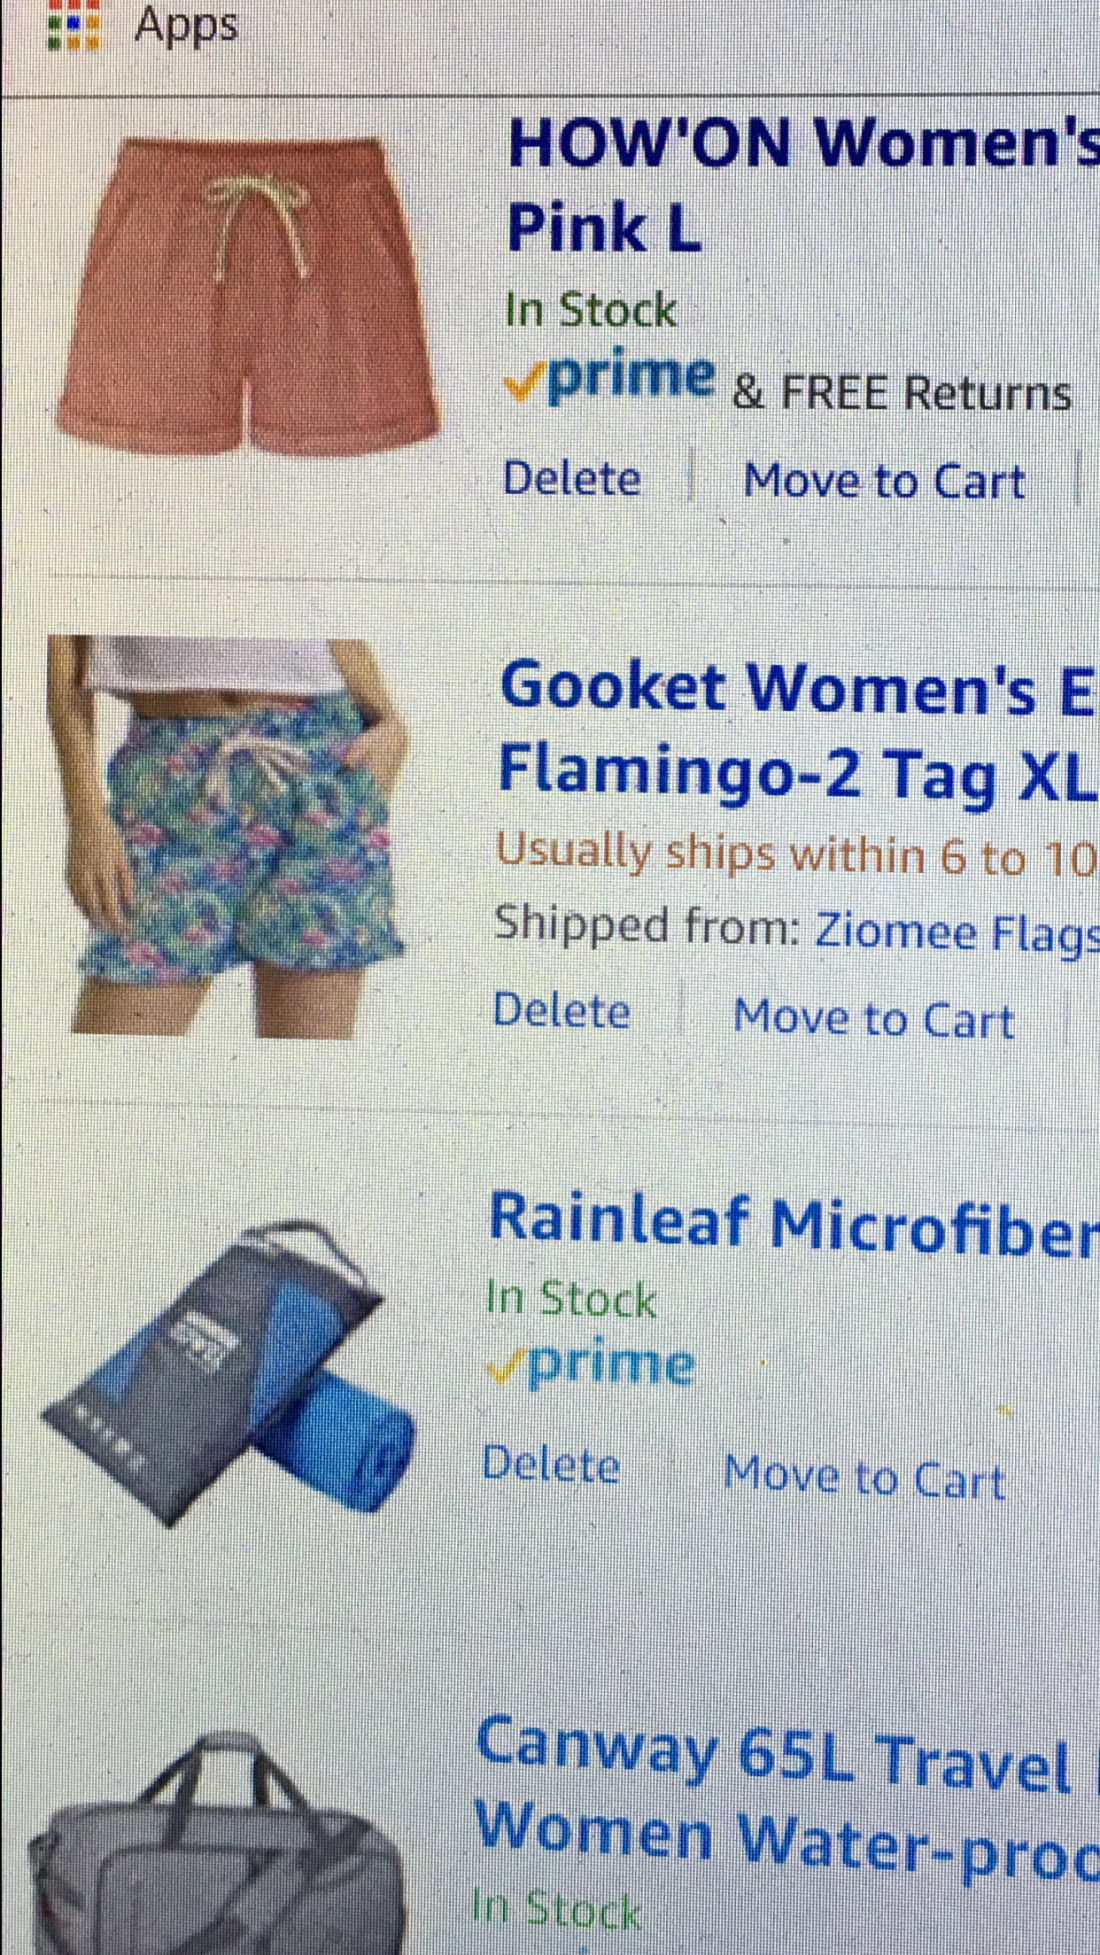Click the prime logo under Rainleaf towel

(x=591, y=1363)
